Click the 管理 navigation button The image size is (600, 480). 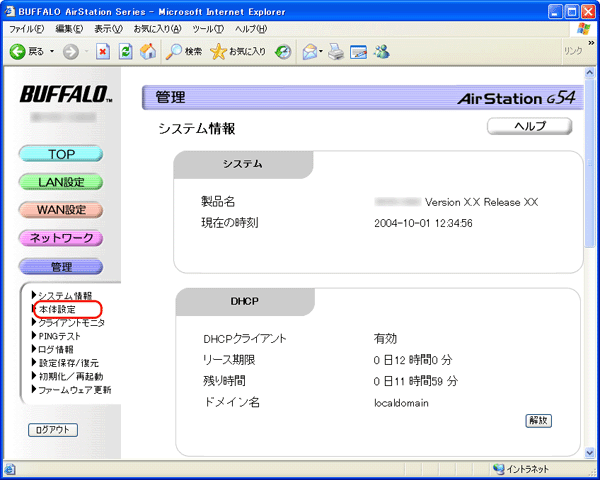(x=61, y=267)
